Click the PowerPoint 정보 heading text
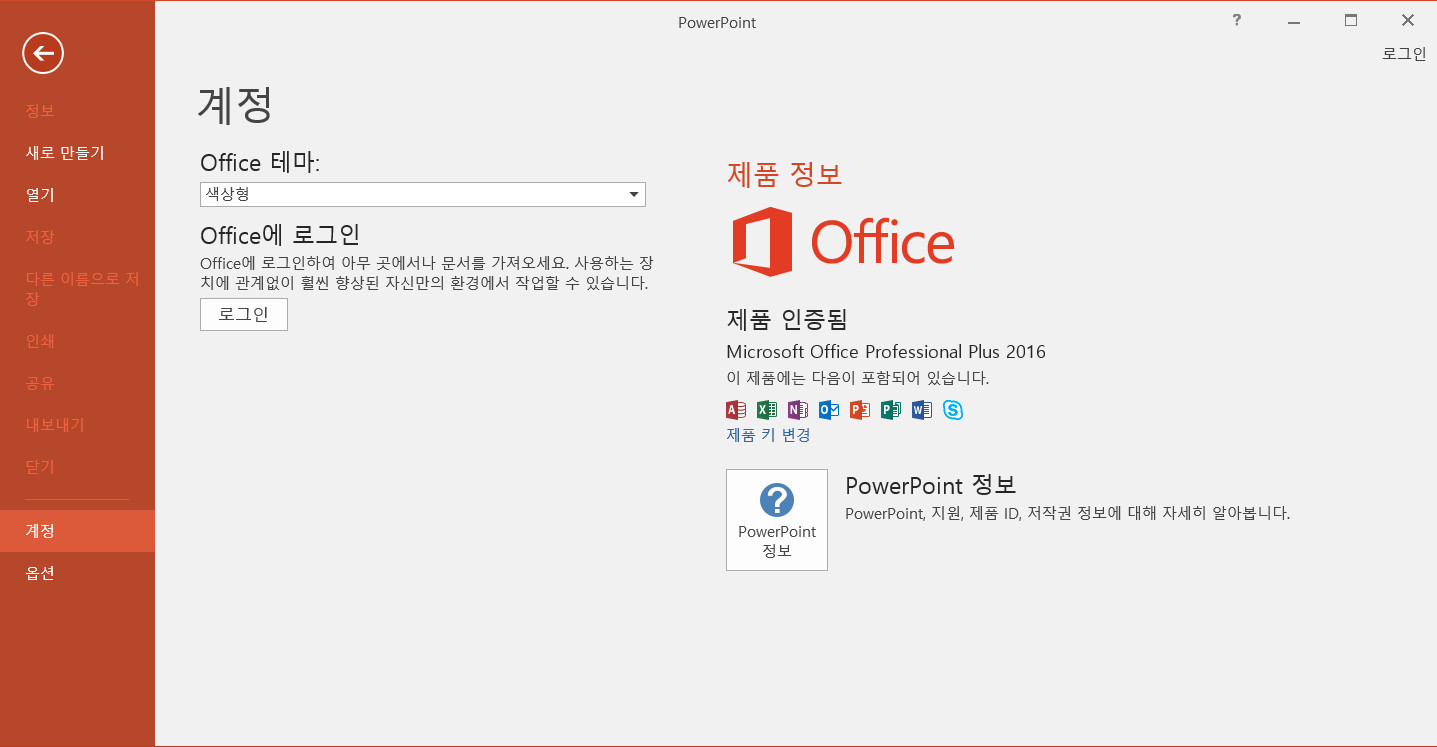1437x747 pixels. [x=931, y=486]
